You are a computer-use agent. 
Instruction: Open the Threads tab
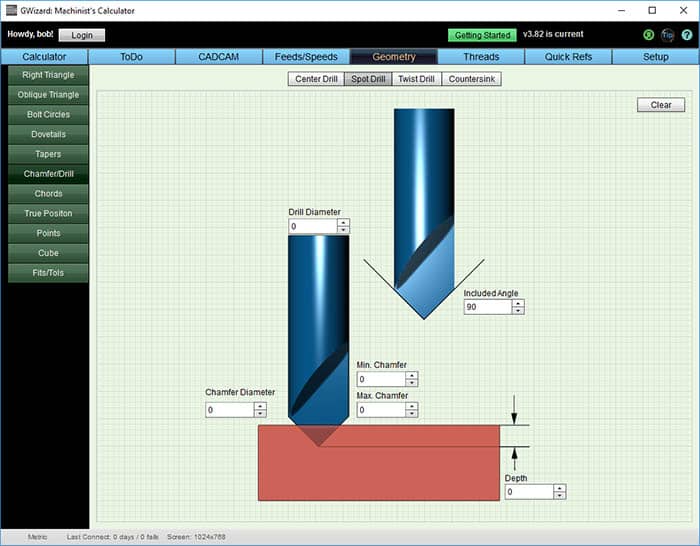click(x=481, y=57)
